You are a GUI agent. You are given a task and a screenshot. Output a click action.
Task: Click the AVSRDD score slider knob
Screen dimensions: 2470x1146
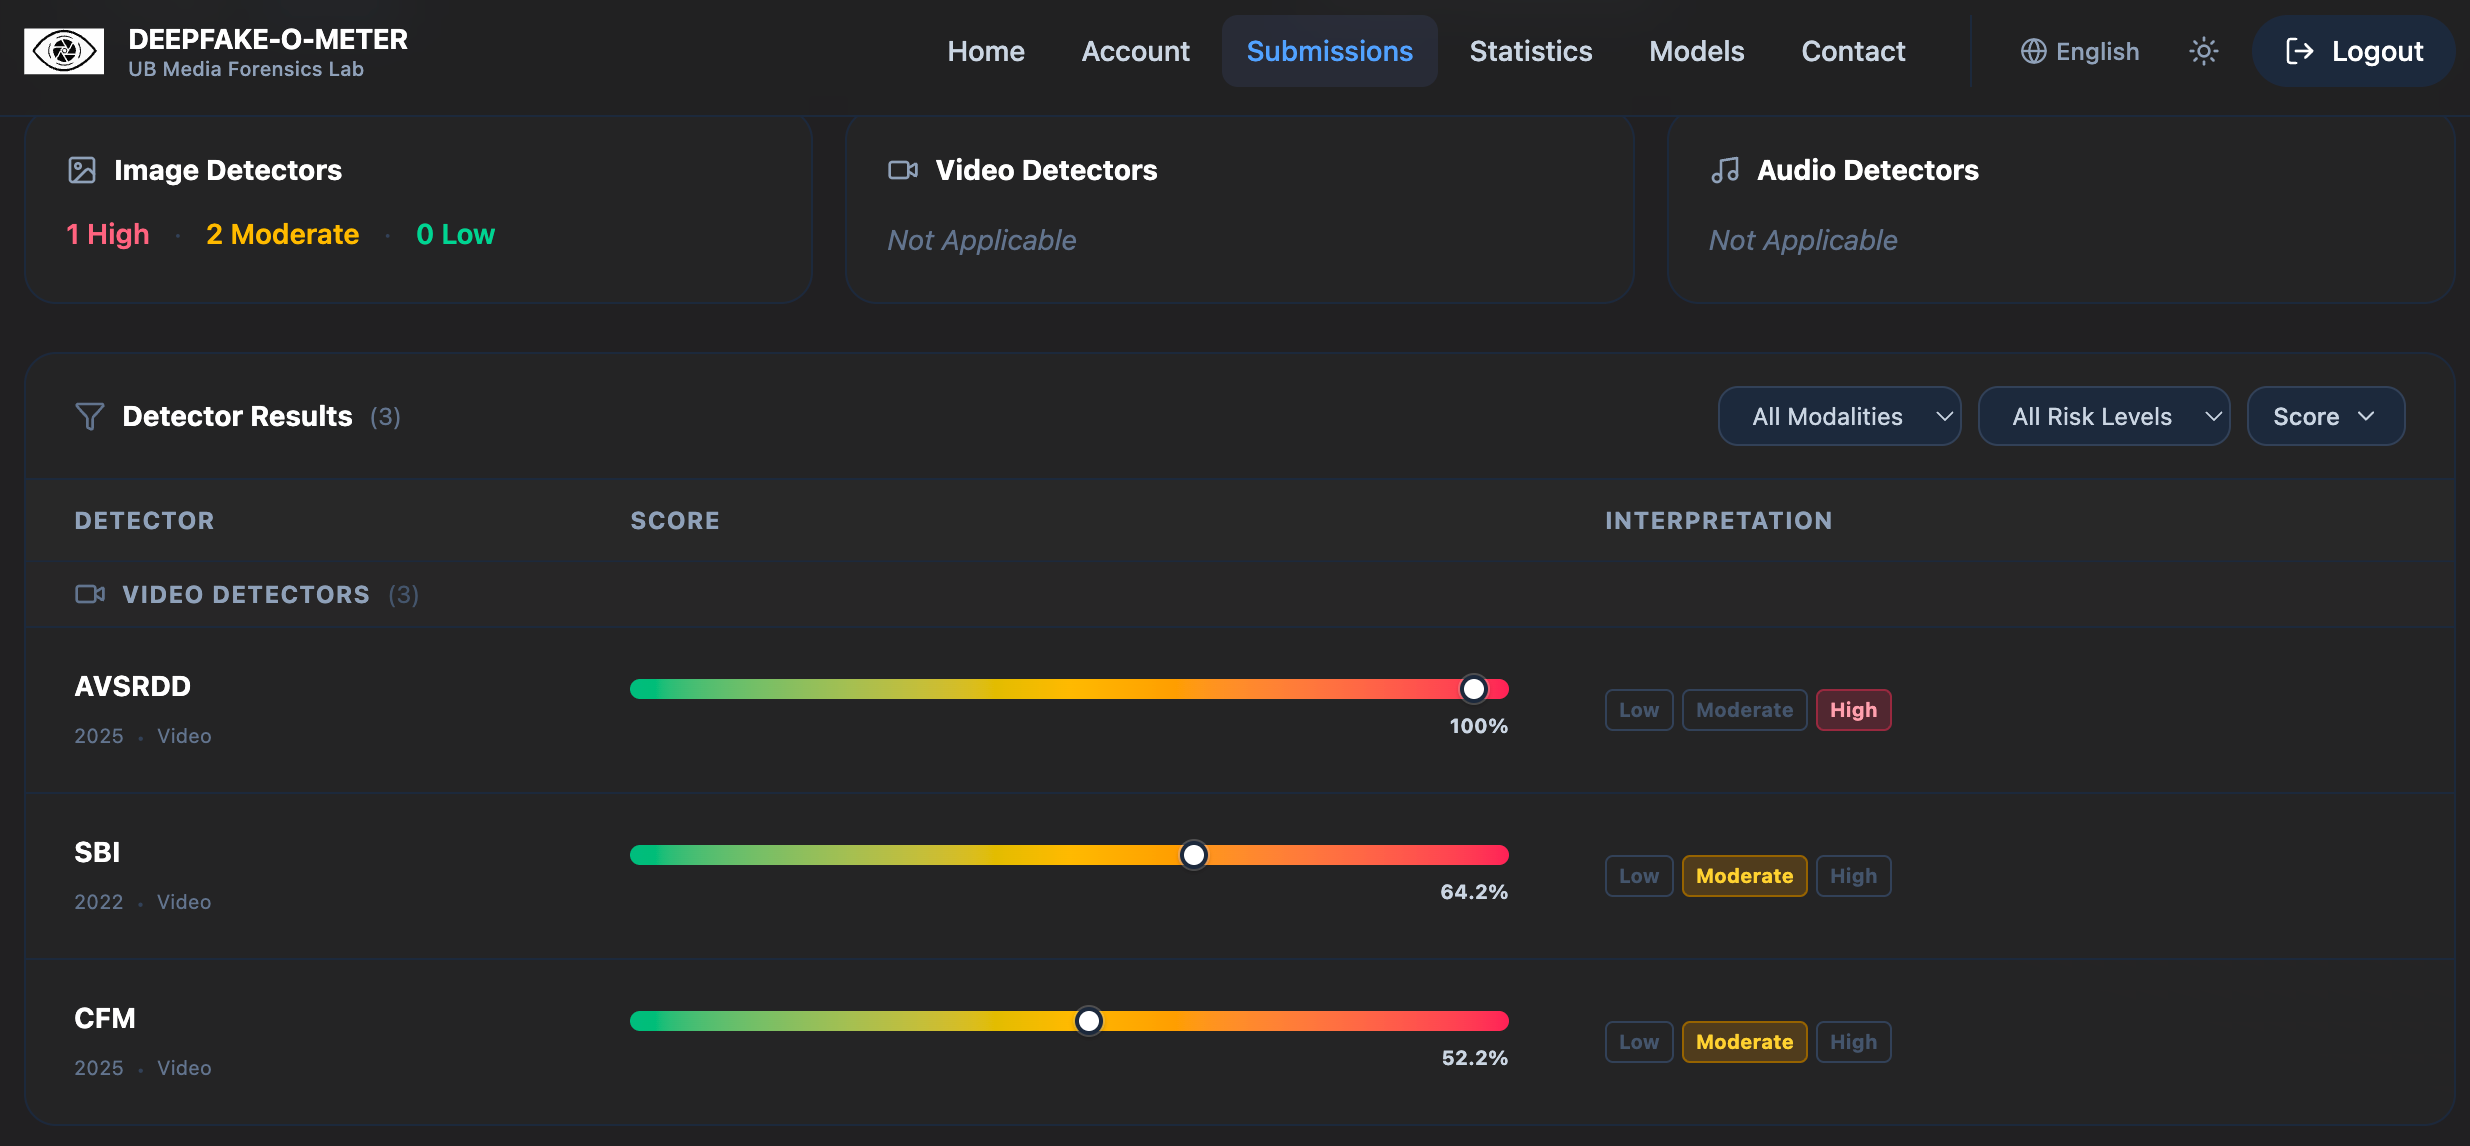coord(1474,689)
